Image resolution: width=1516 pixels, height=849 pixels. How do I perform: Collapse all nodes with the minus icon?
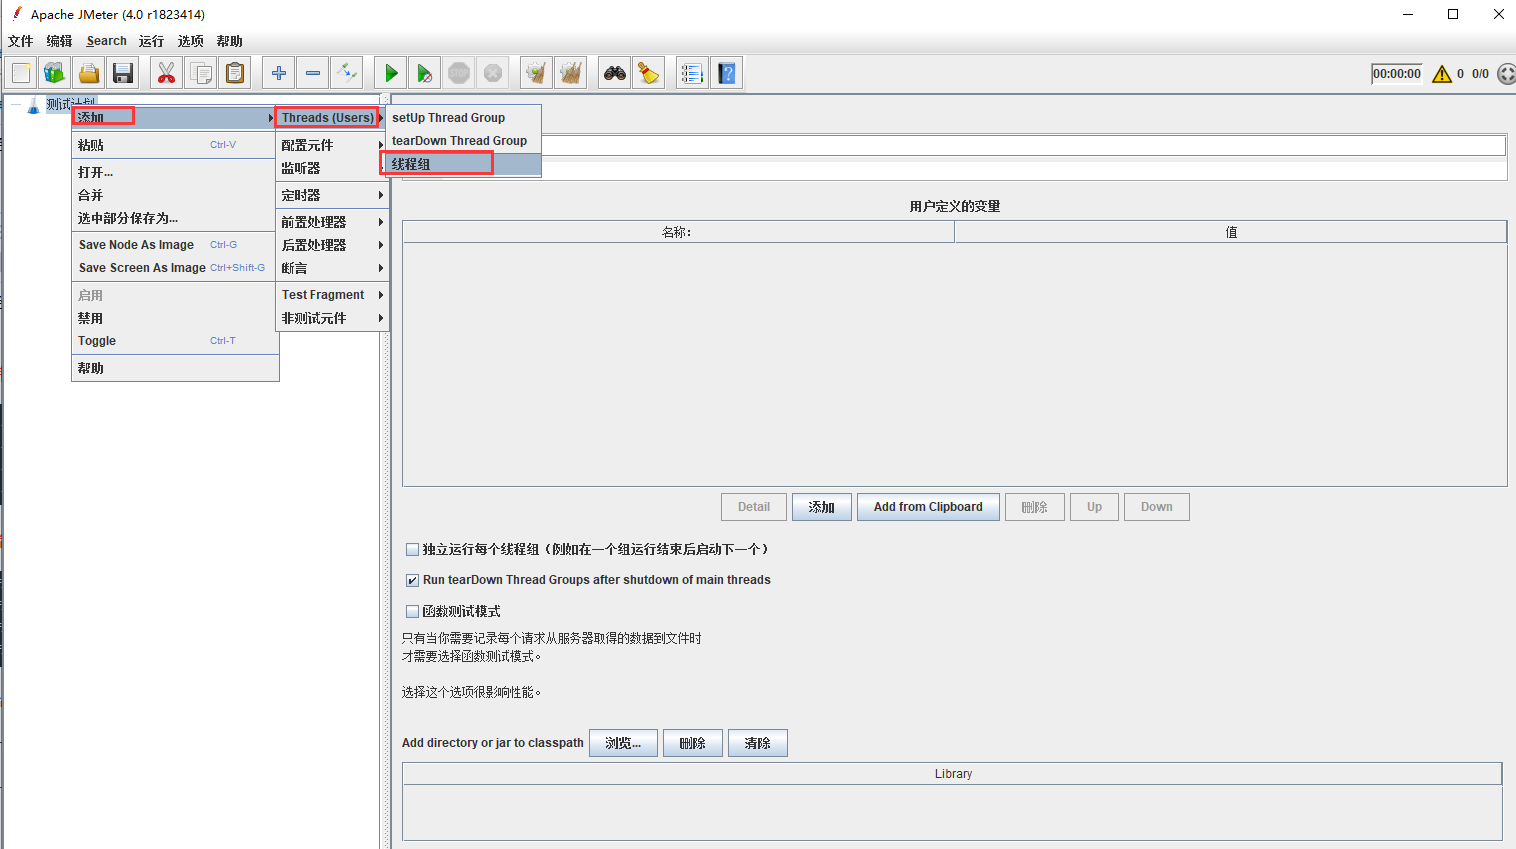(x=313, y=73)
